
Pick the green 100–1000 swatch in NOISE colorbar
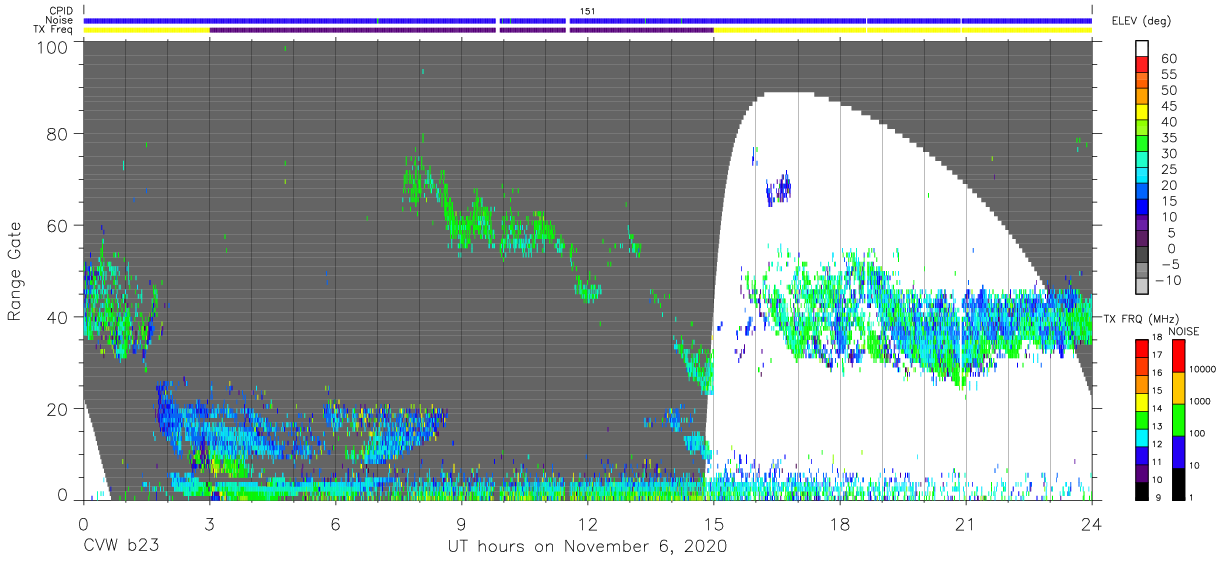pyautogui.click(x=1177, y=418)
